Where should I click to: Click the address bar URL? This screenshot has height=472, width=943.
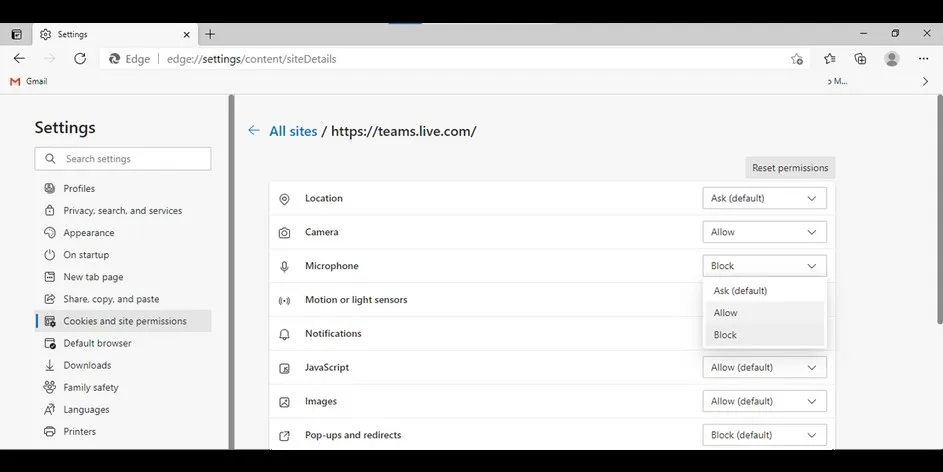(251, 59)
